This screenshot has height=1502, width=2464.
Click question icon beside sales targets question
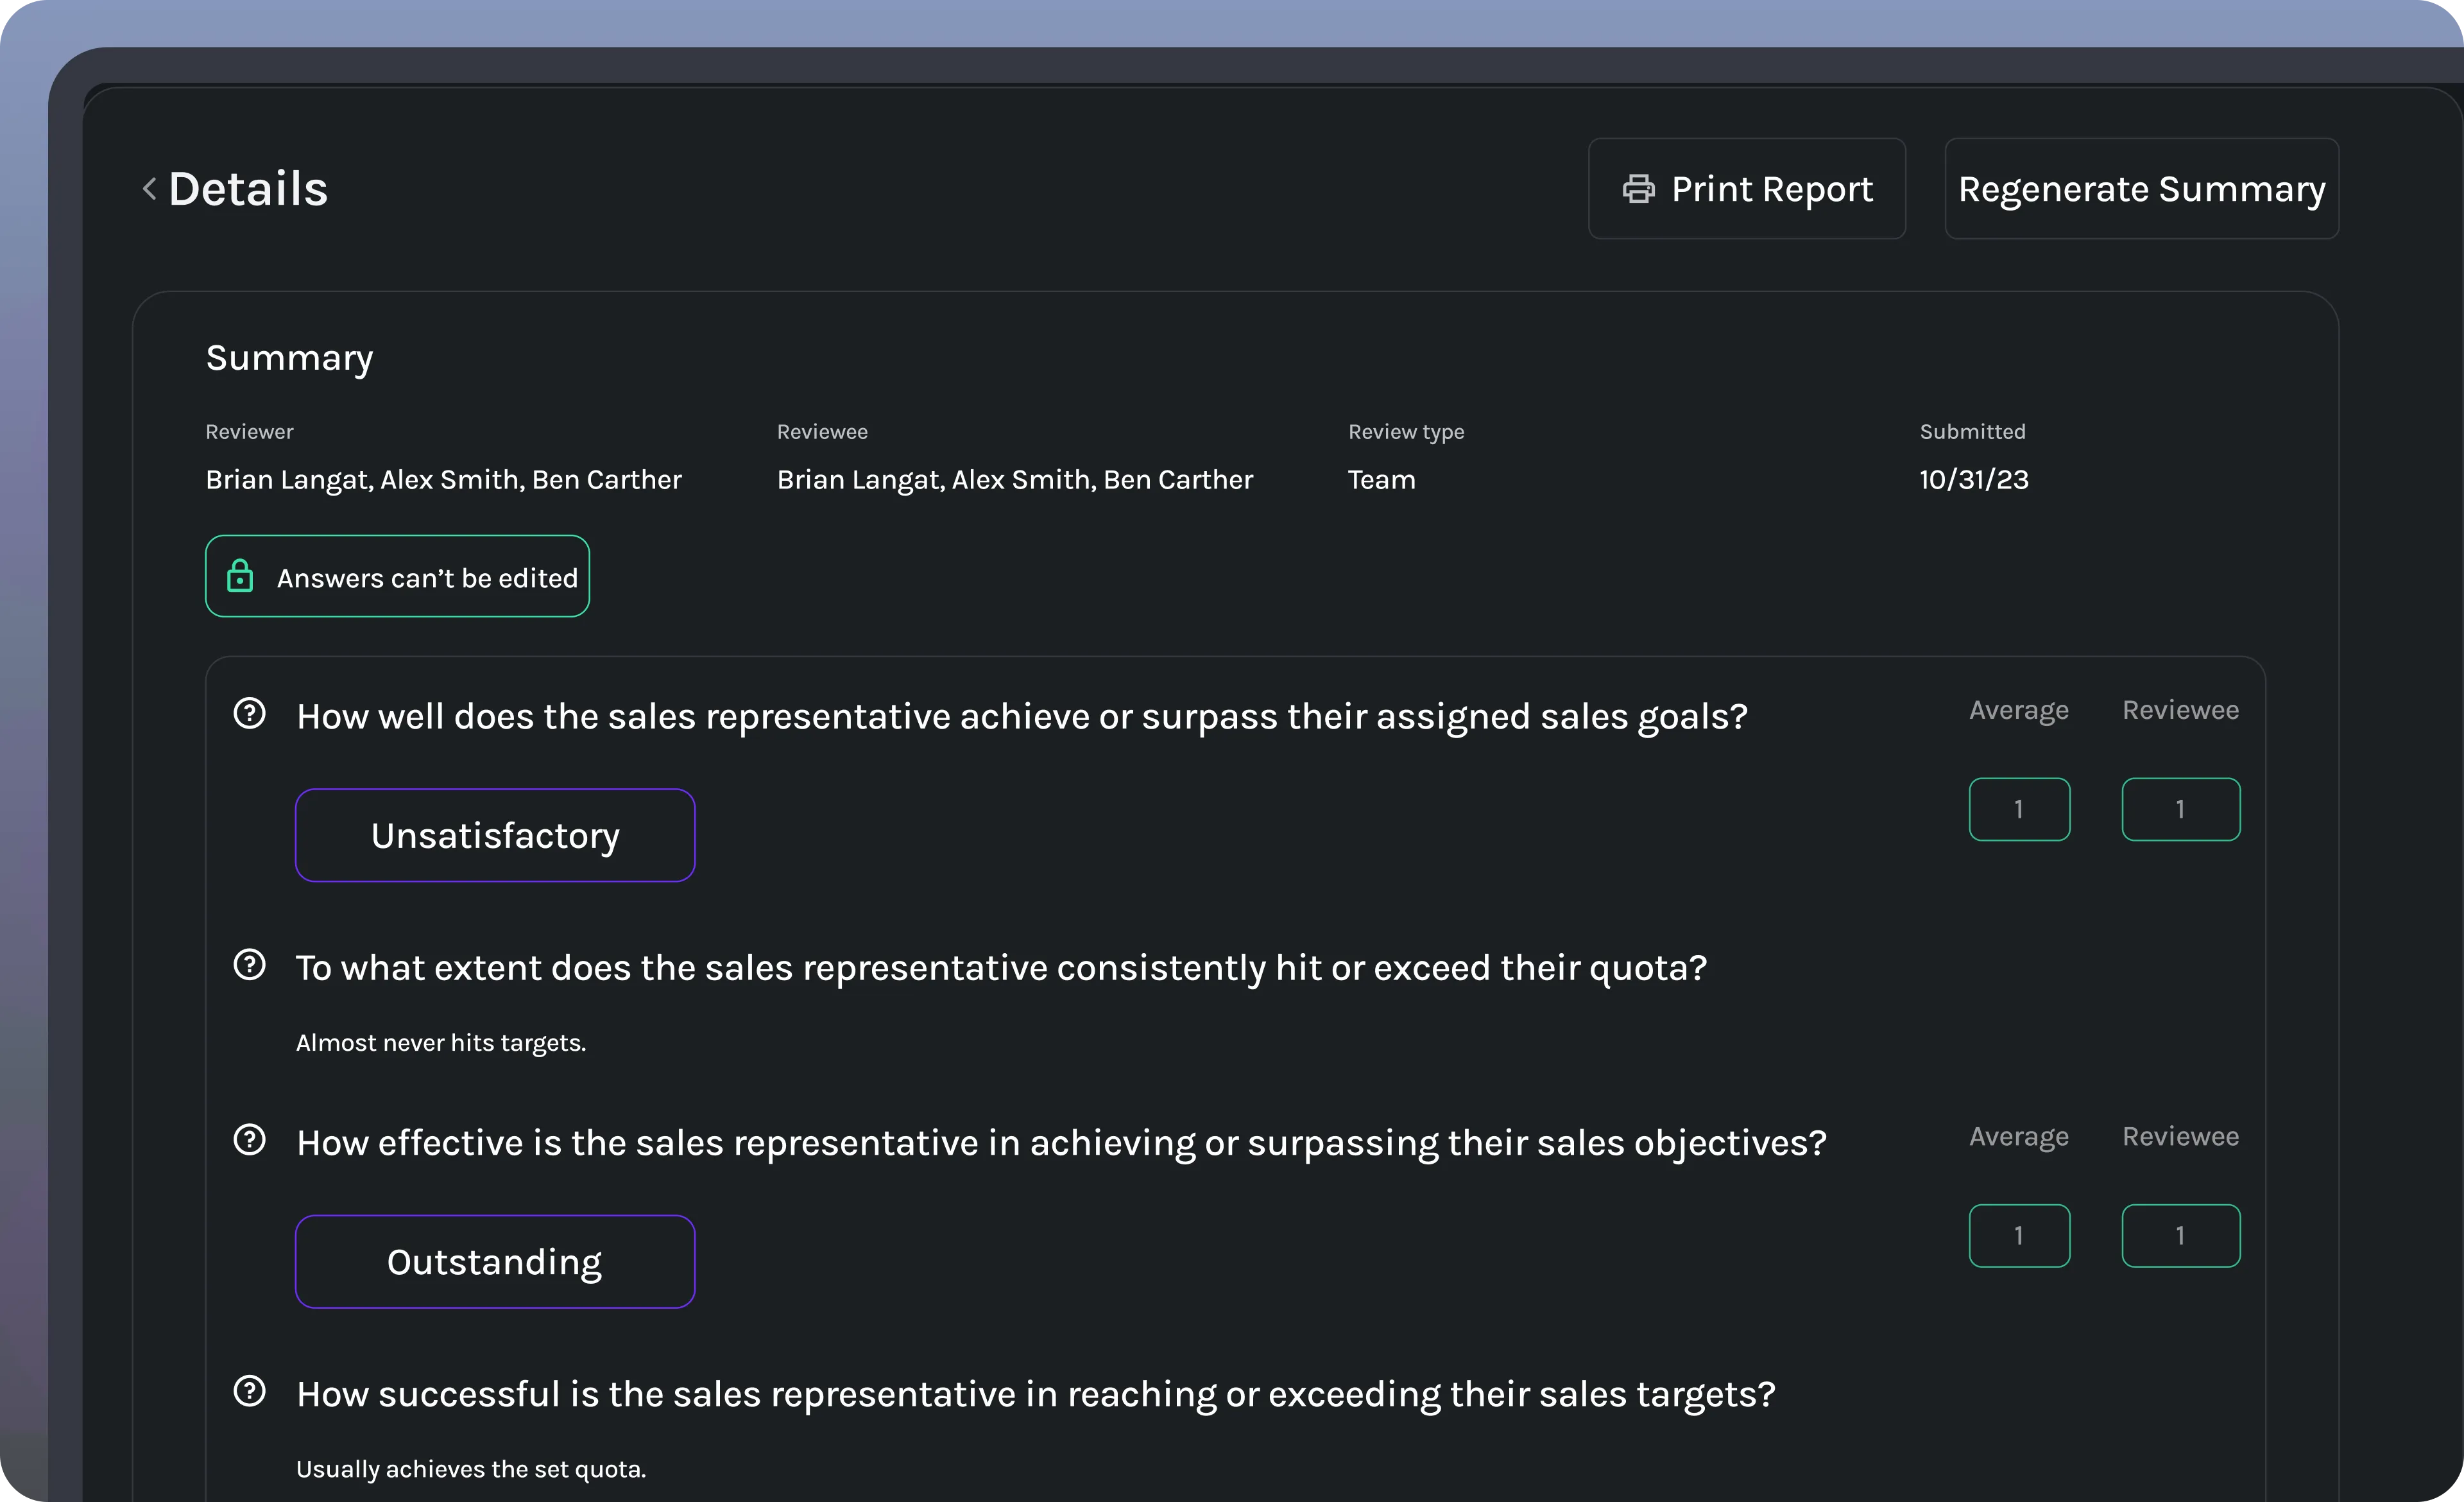[249, 1391]
